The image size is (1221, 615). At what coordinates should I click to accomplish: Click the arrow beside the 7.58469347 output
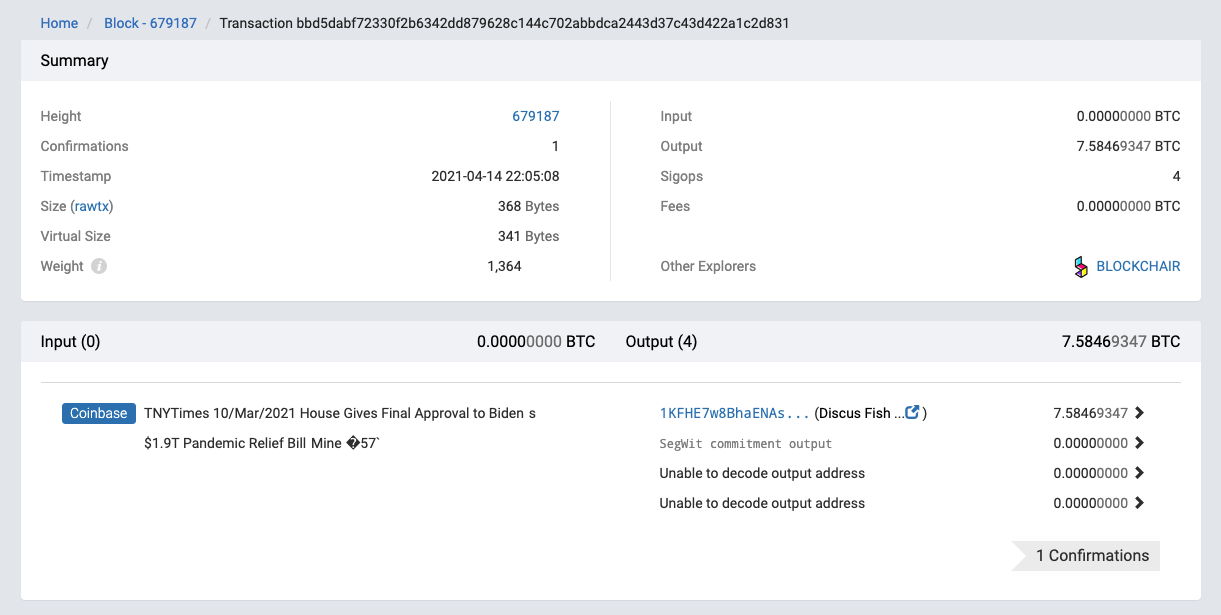click(x=1140, y=412)
